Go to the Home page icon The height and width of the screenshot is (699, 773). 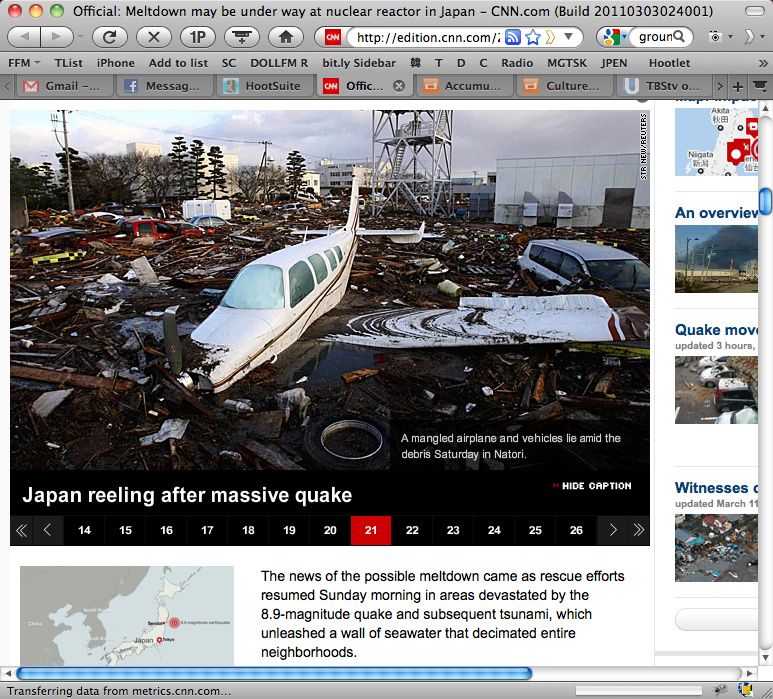point(285,37)
